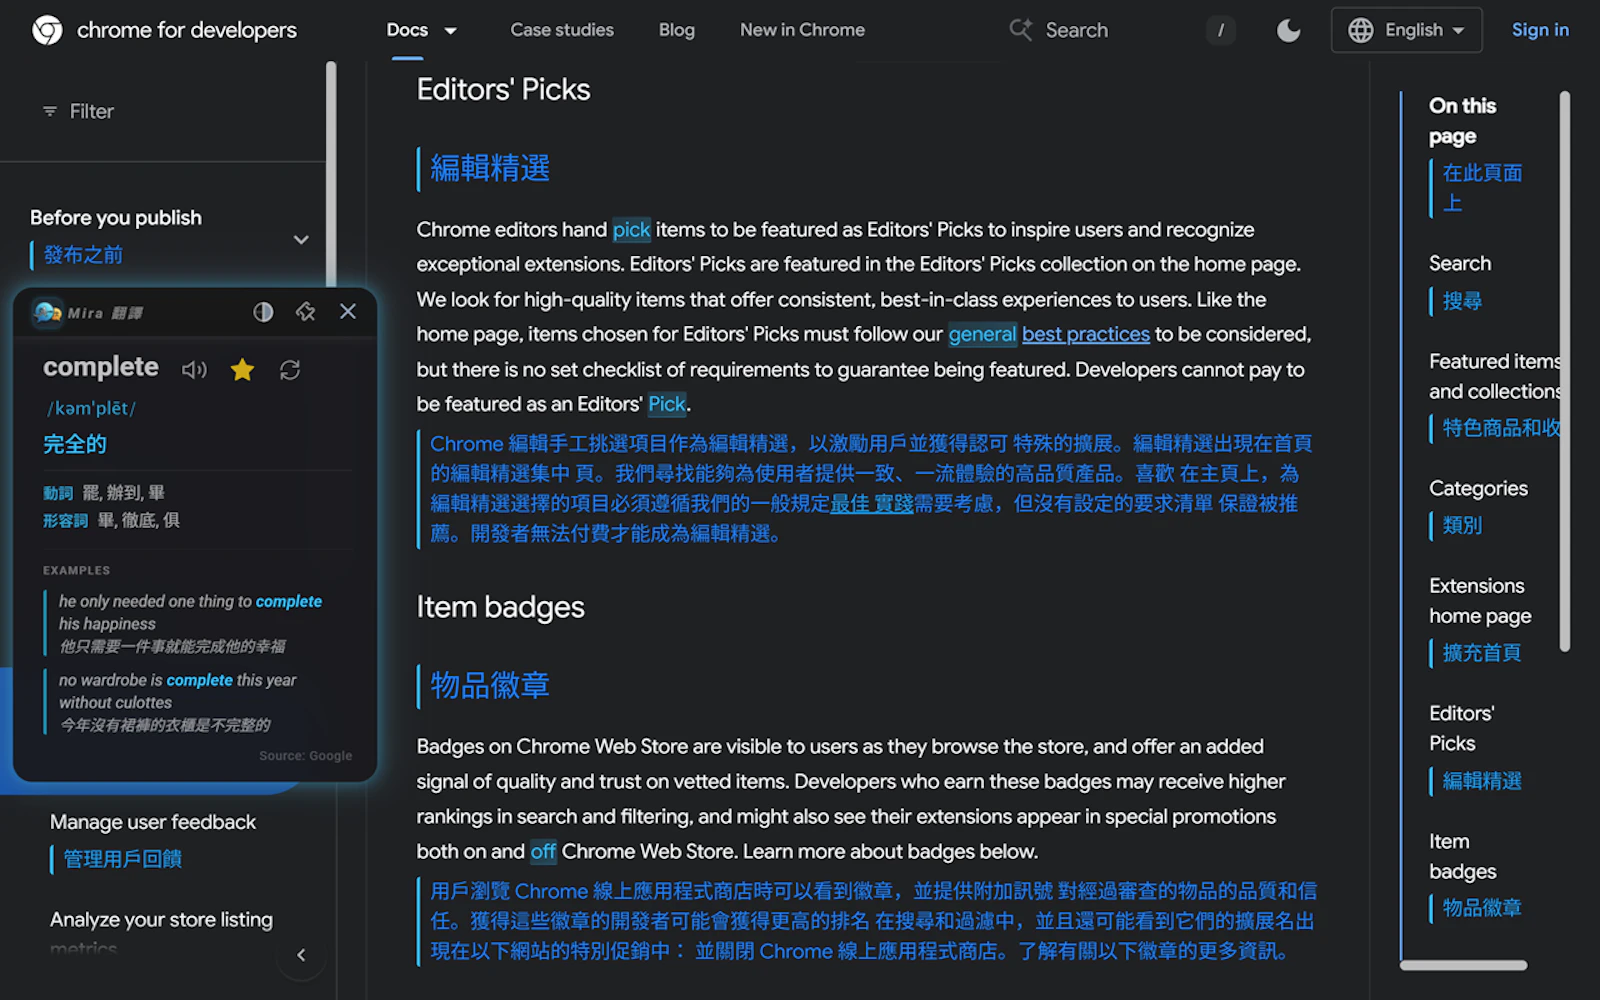
Task: Click the Filter field in sidebar
Action: tap(165, 111)
